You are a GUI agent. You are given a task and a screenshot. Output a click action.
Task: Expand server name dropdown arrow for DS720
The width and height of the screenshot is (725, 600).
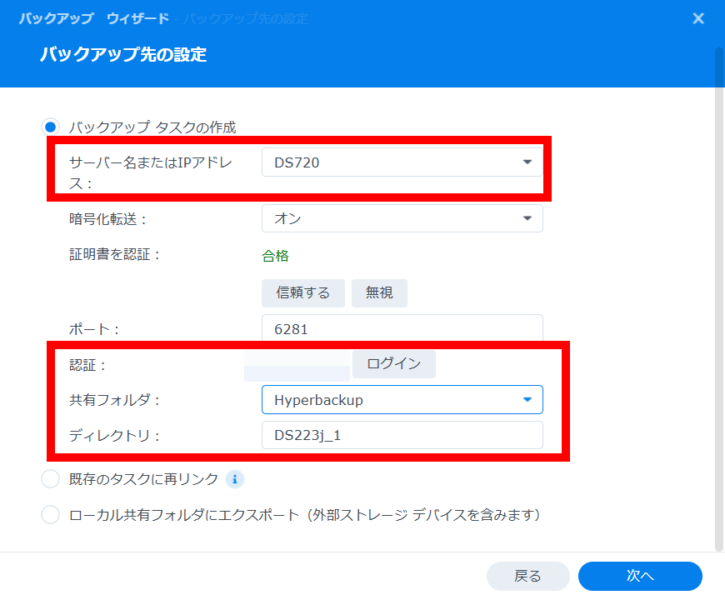coord(527,162)
